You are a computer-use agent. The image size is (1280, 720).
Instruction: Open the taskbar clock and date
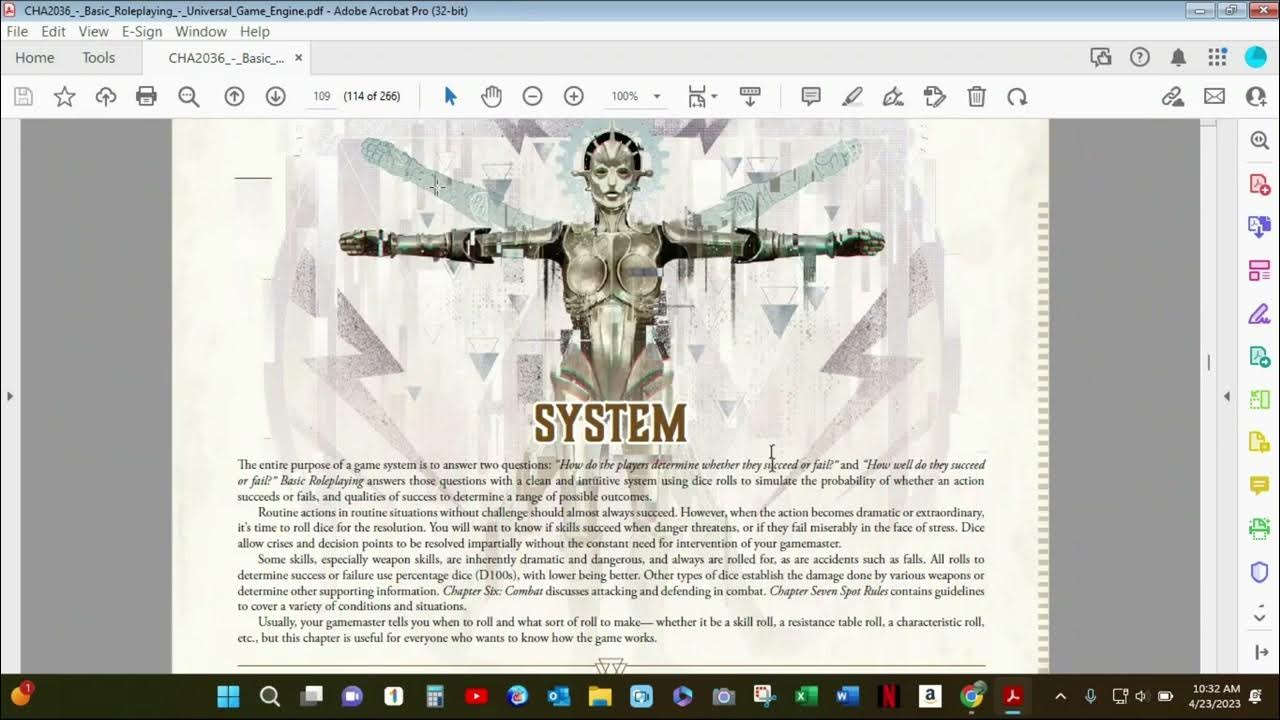point(1216,696)
